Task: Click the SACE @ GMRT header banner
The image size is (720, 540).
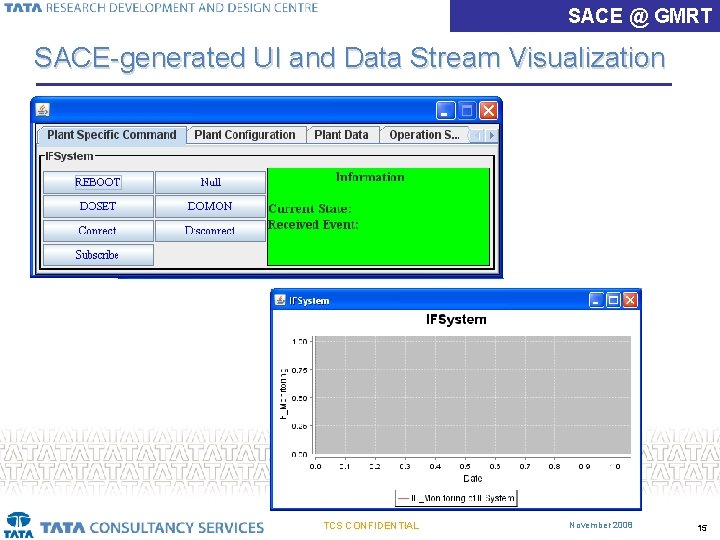Action: pyautogui.click(x=585, y=16)
